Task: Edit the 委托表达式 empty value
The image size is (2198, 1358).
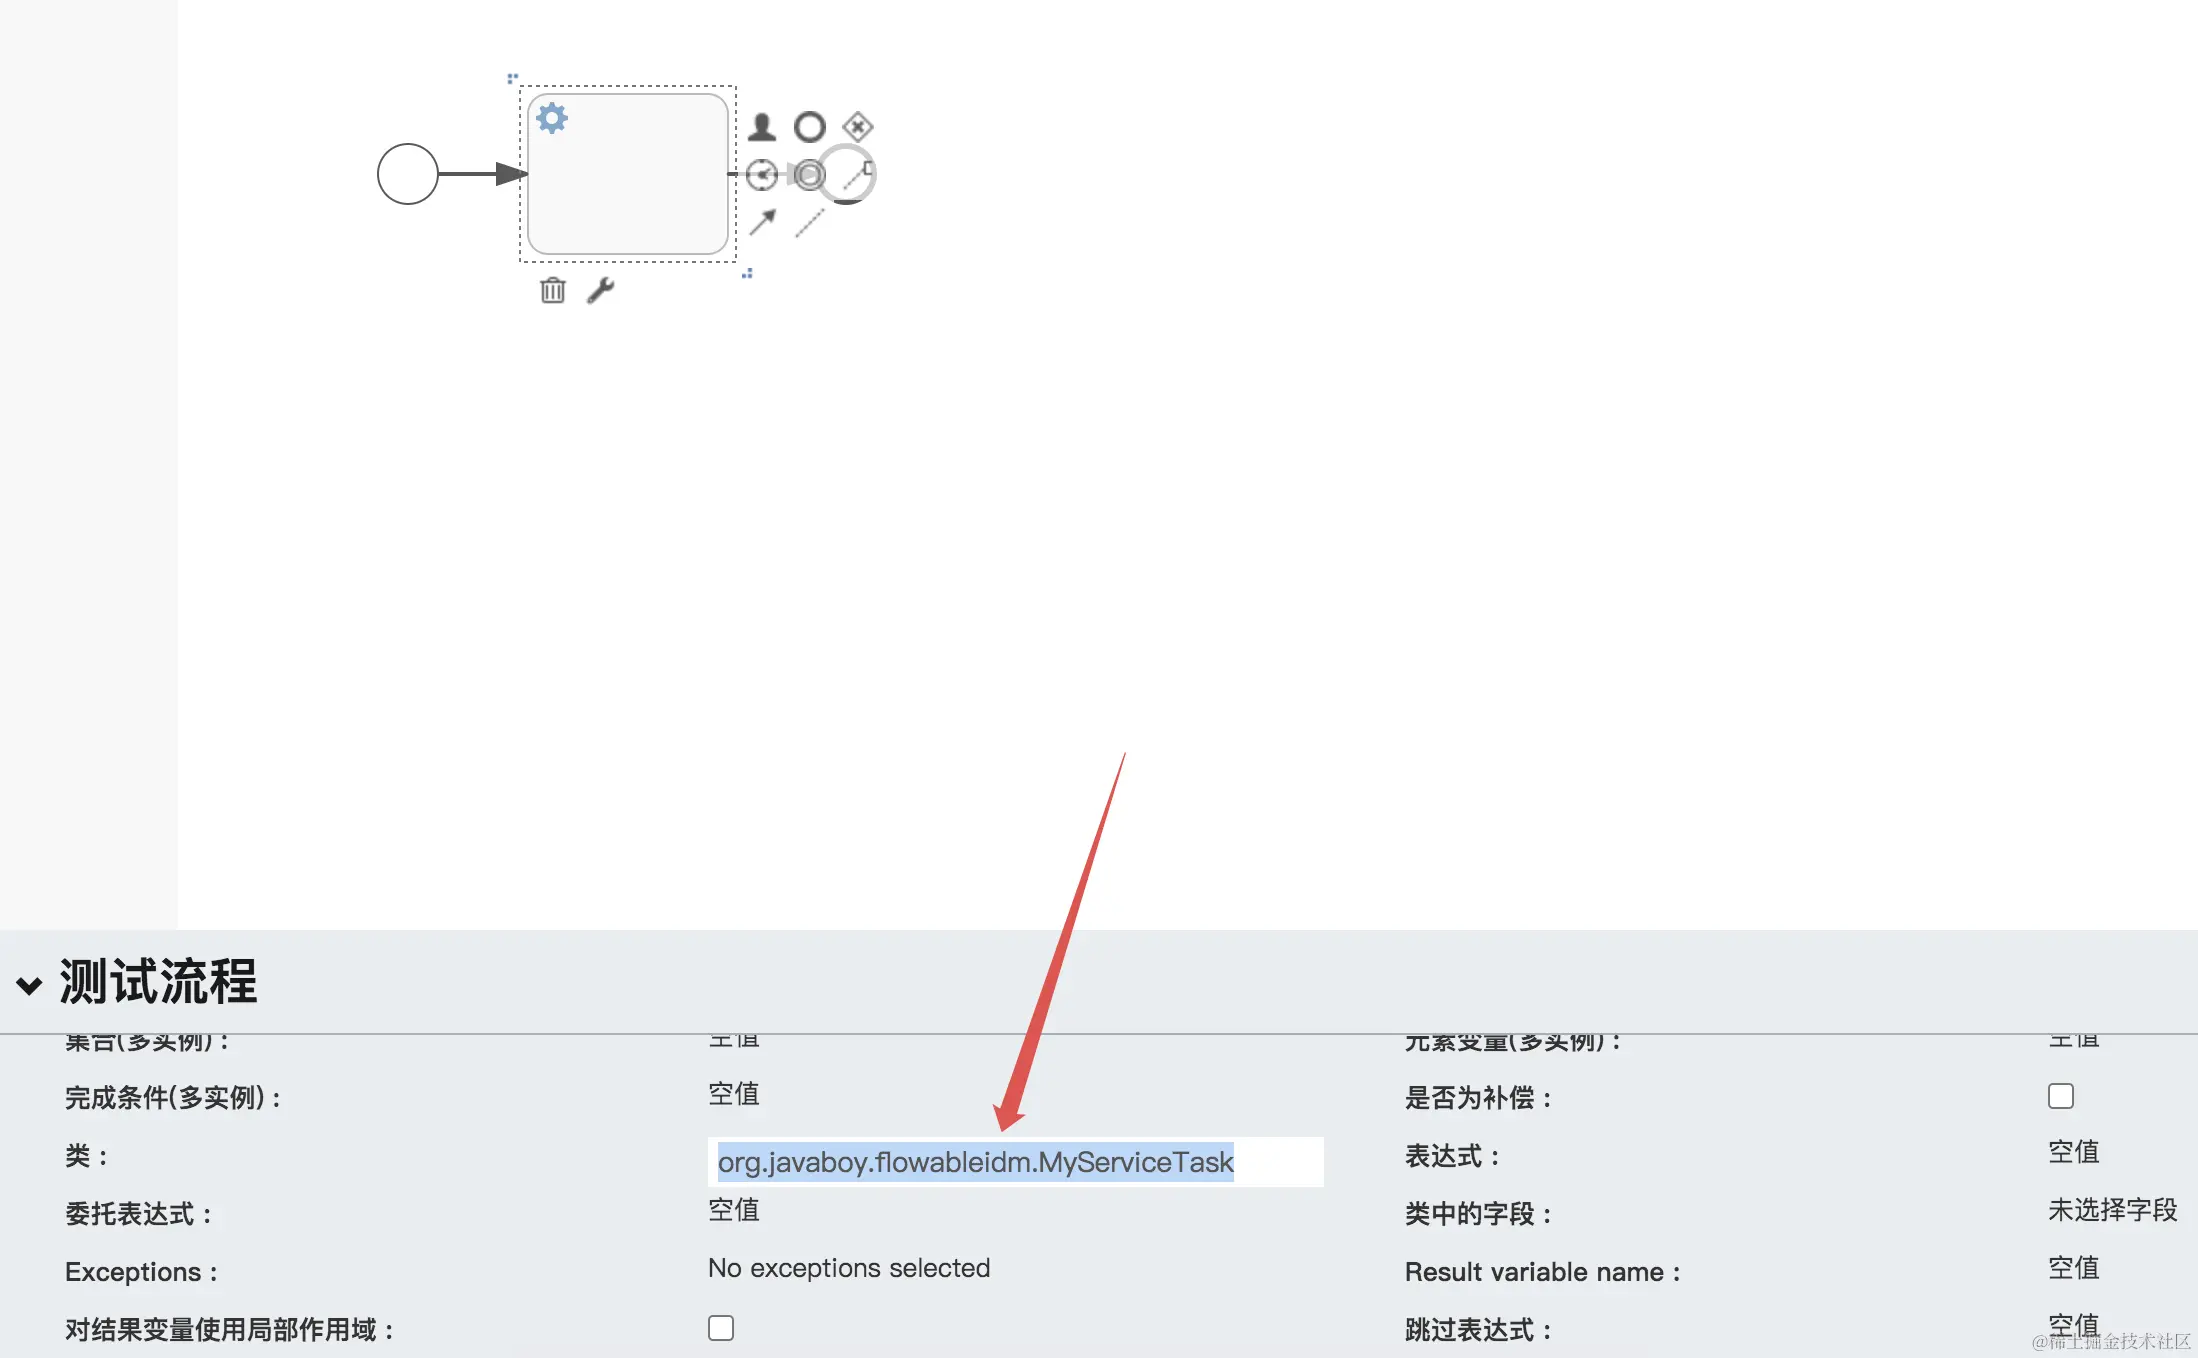Action: click(734, 1210)
